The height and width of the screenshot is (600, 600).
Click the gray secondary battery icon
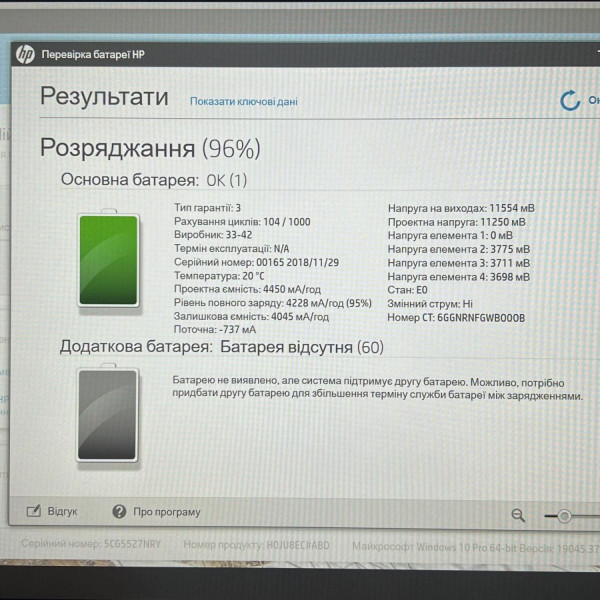point(108,414)
